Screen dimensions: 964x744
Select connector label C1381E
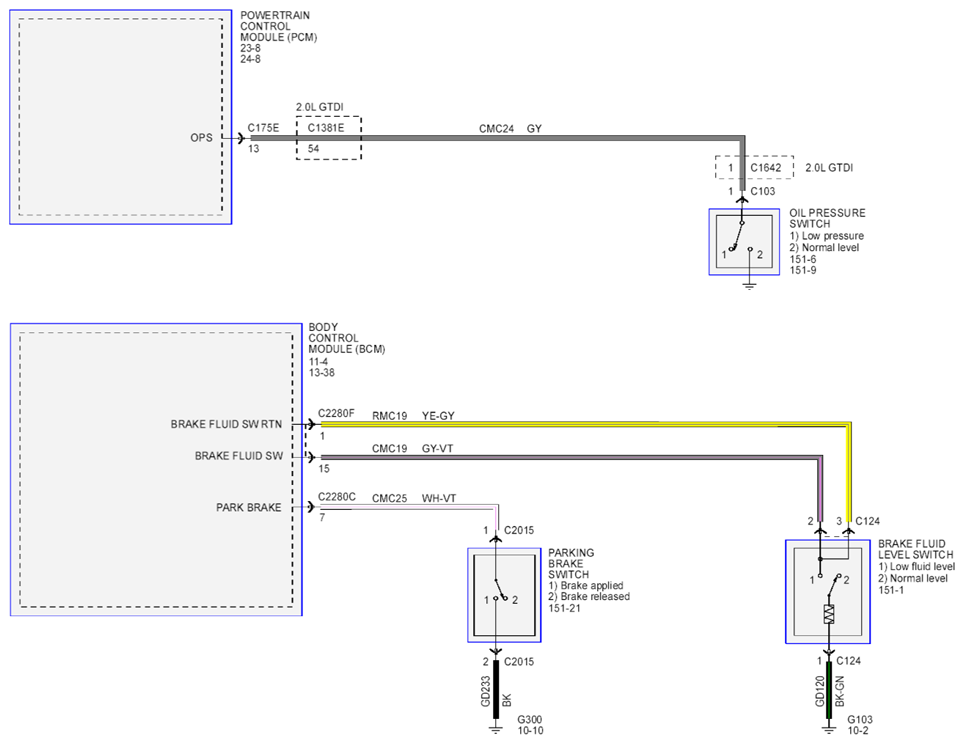tap(326, 128)
